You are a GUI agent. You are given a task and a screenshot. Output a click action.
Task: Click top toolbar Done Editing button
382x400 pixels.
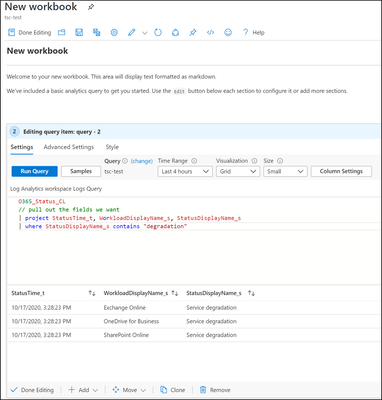pyautogui.click(x=30, y=32)
